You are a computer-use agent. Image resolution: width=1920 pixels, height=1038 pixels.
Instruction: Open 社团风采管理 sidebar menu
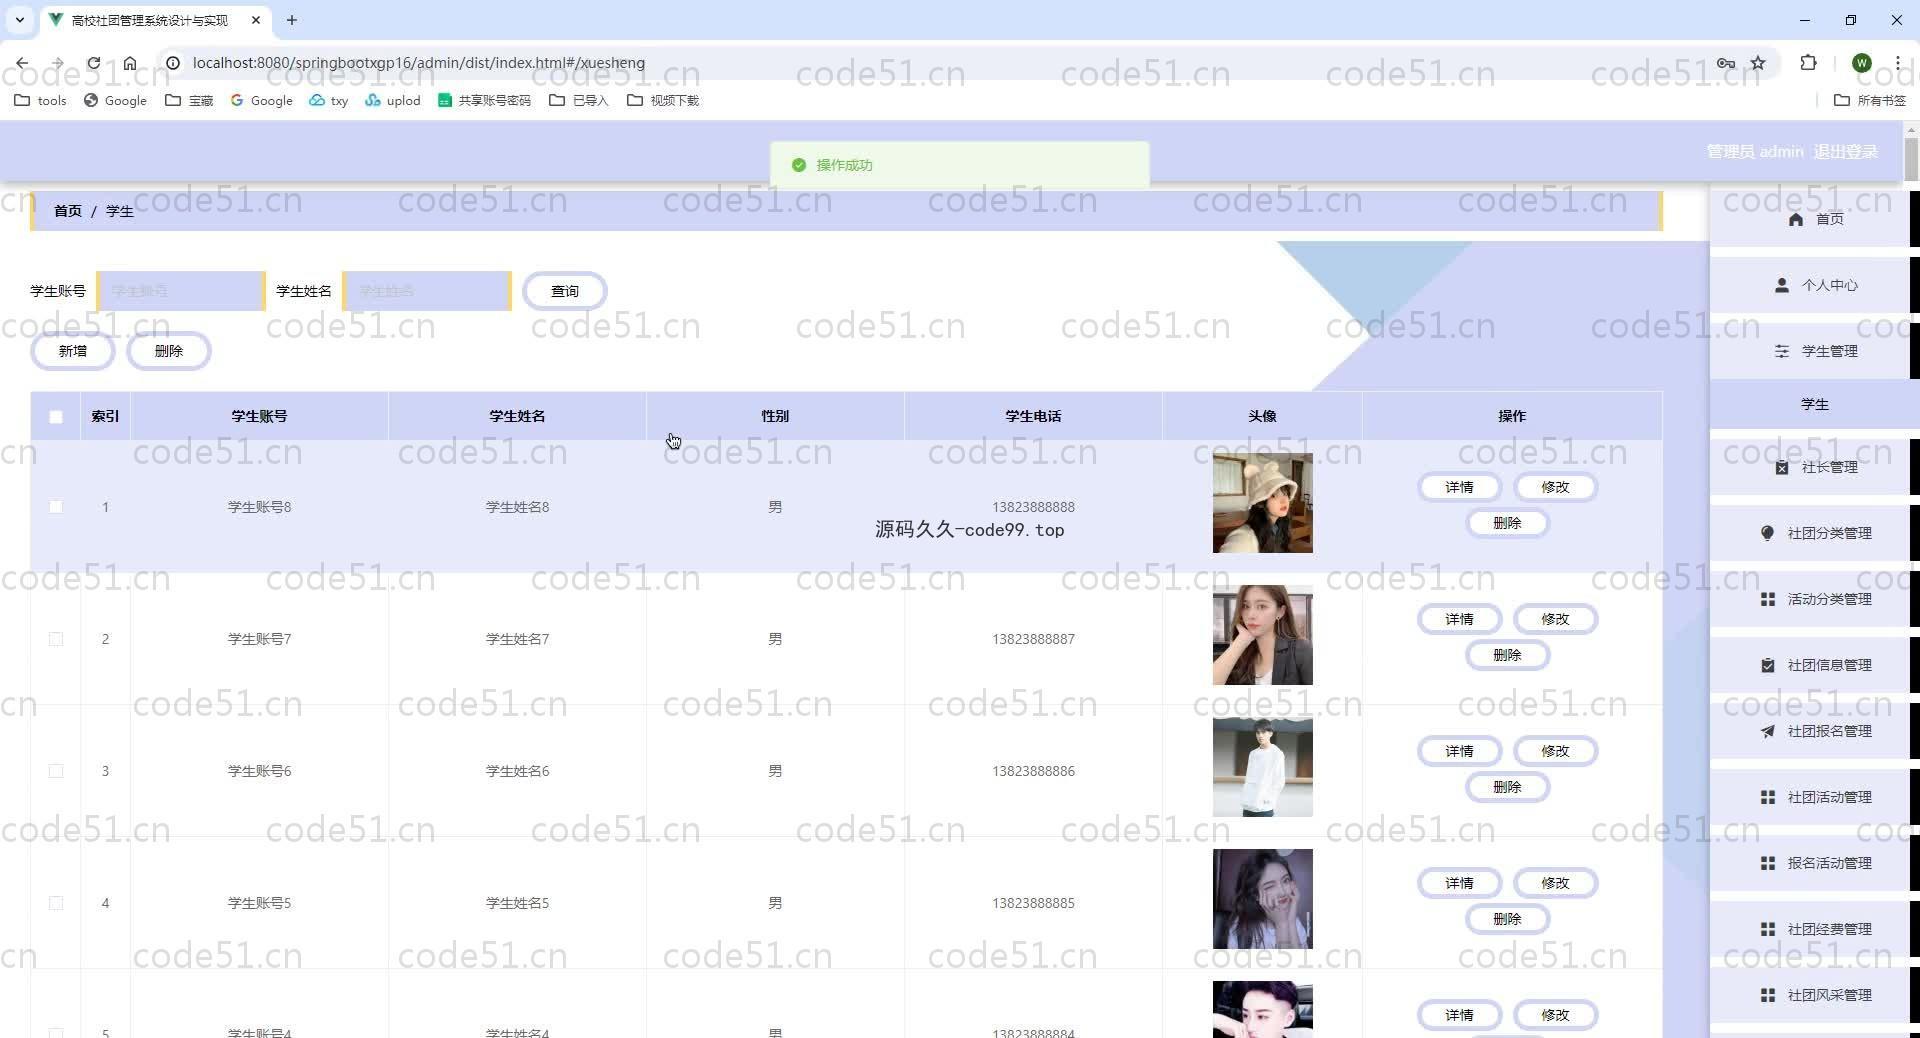[x=1814, y=995]
